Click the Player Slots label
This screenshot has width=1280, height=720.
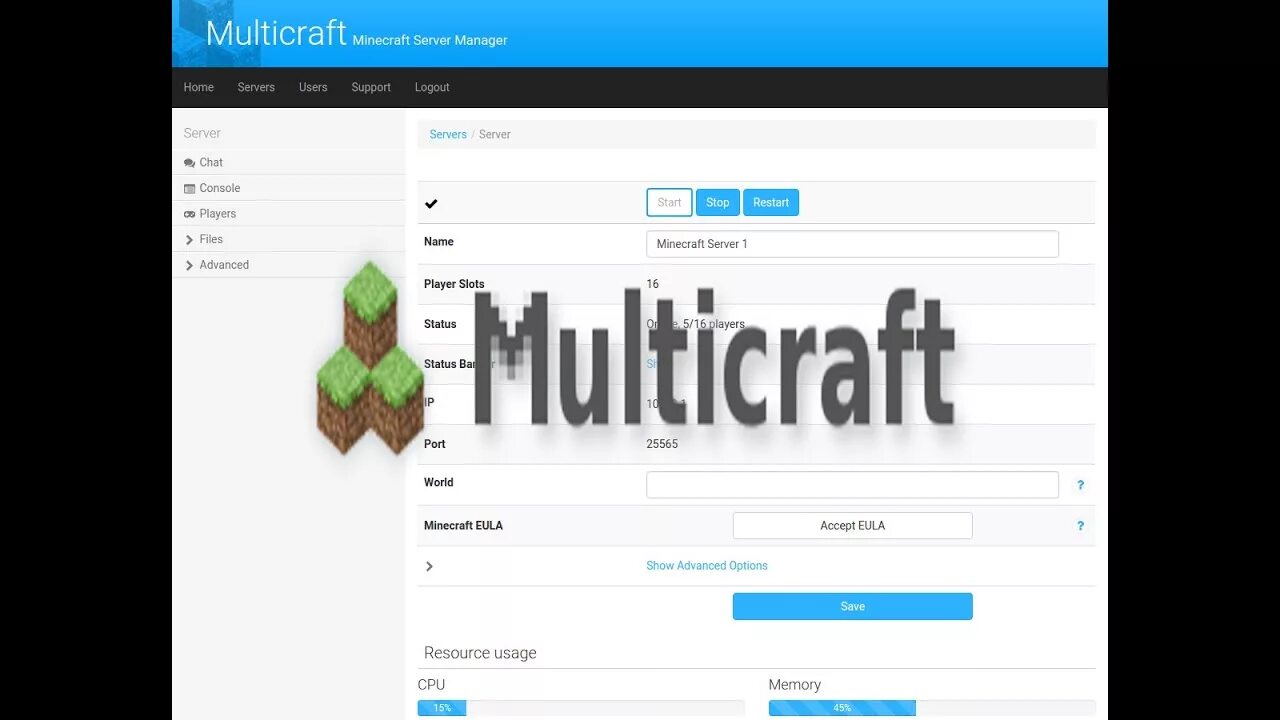[454, 284]
